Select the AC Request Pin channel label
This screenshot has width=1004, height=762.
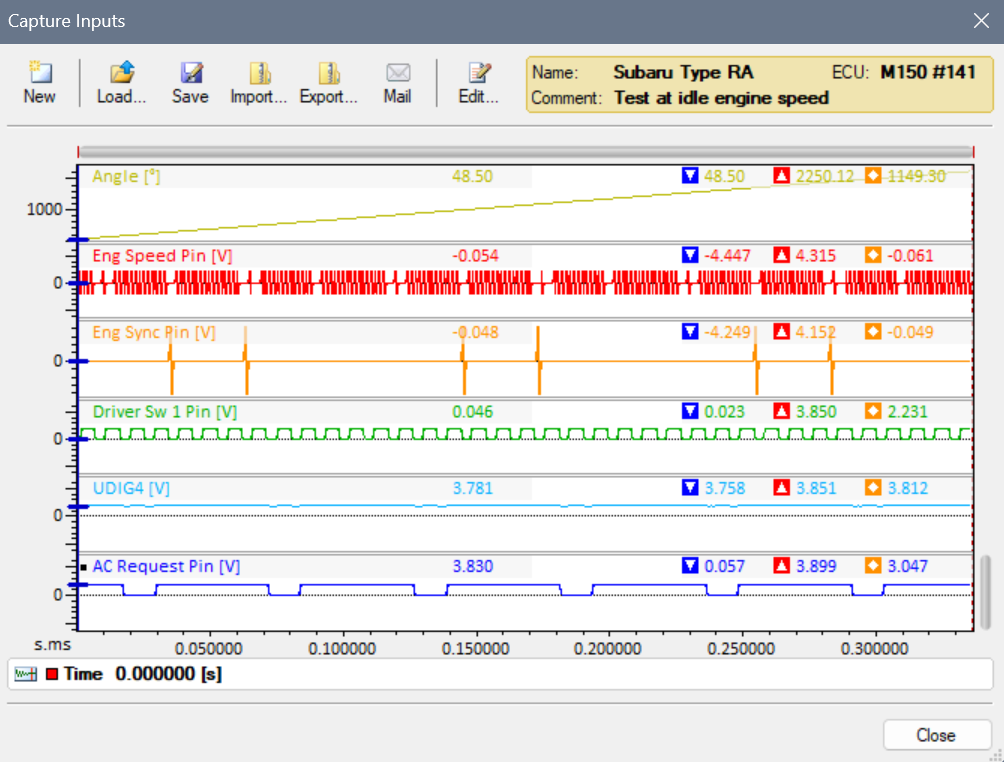coord(166,566)
